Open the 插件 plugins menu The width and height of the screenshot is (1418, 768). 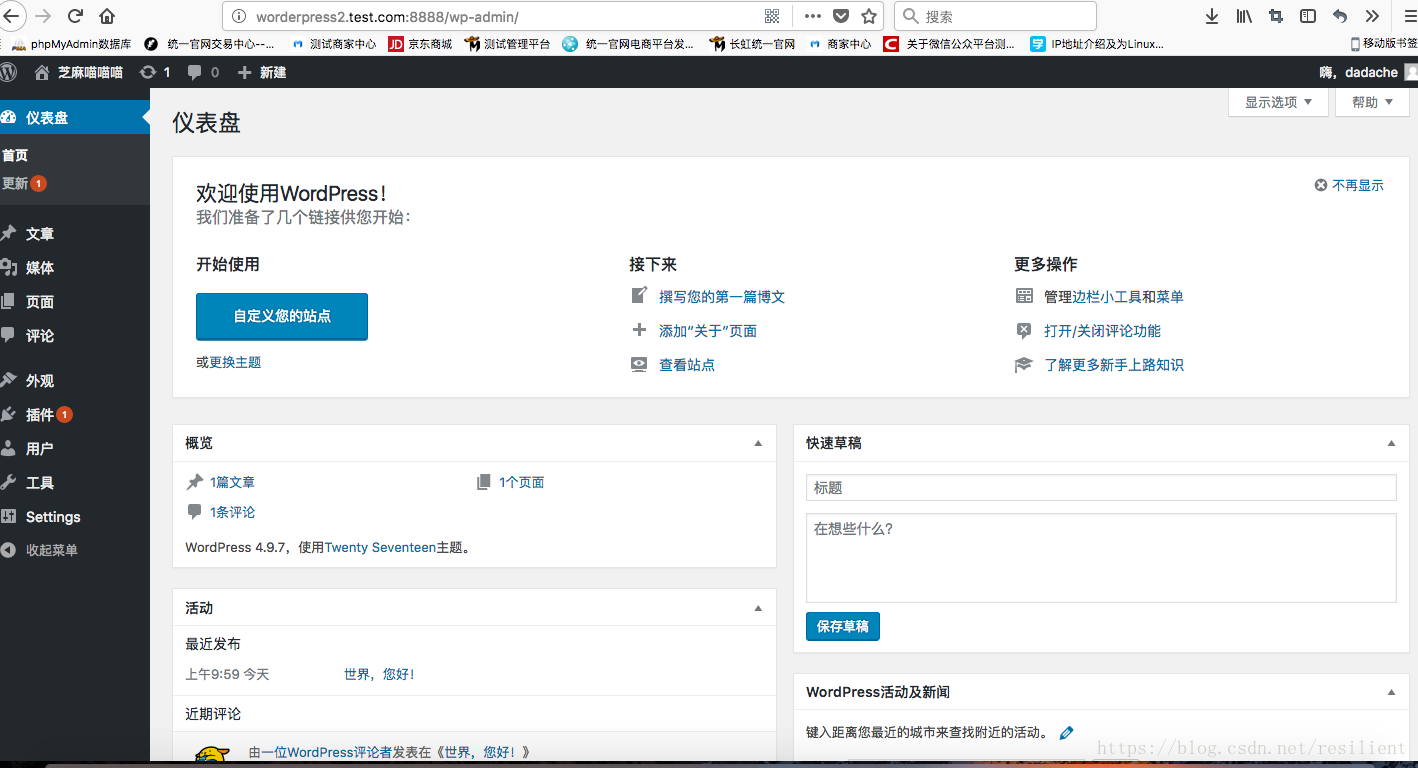(x=75, y=415)
